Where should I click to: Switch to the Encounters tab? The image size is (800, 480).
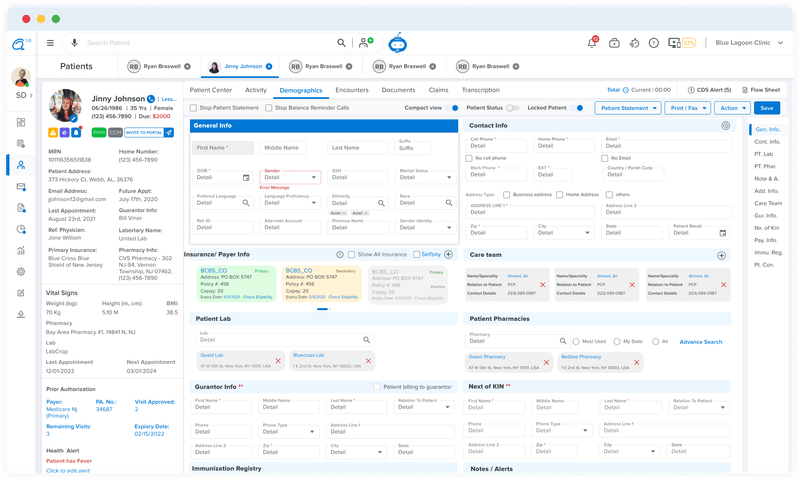pos(354,90)
